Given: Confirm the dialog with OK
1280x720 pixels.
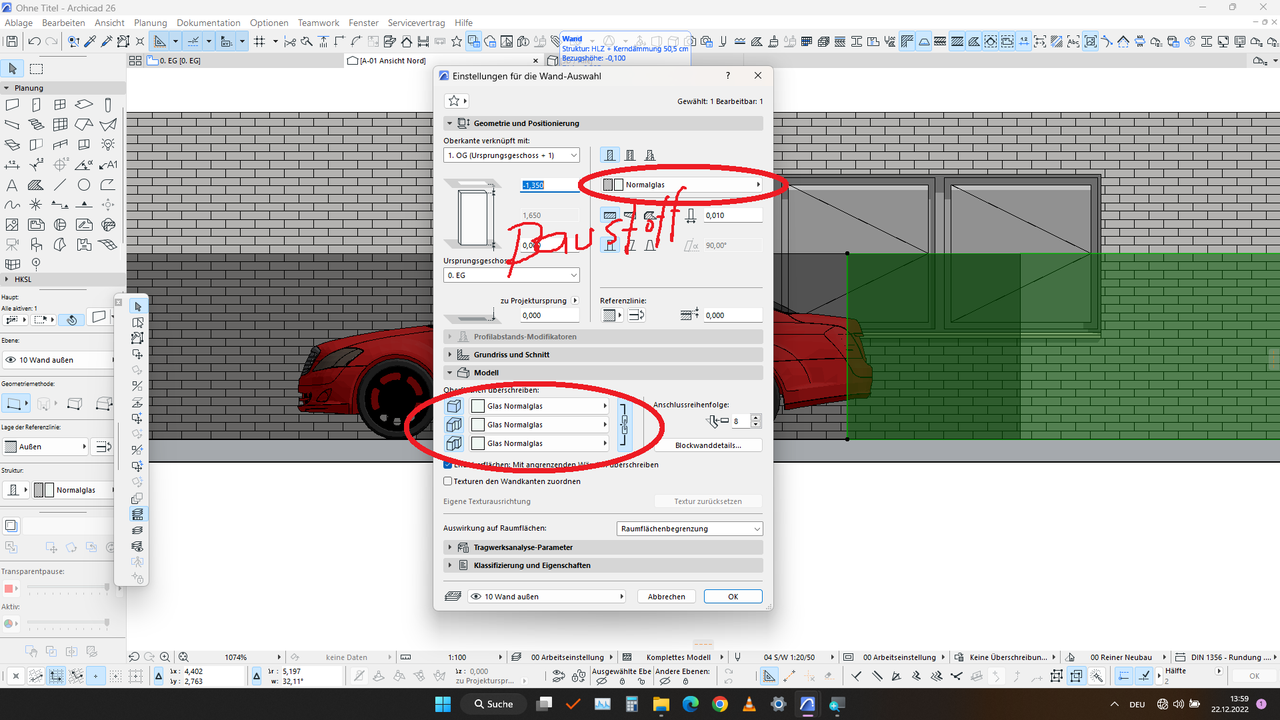Looking at the screenshot, I should pos(733,596).
